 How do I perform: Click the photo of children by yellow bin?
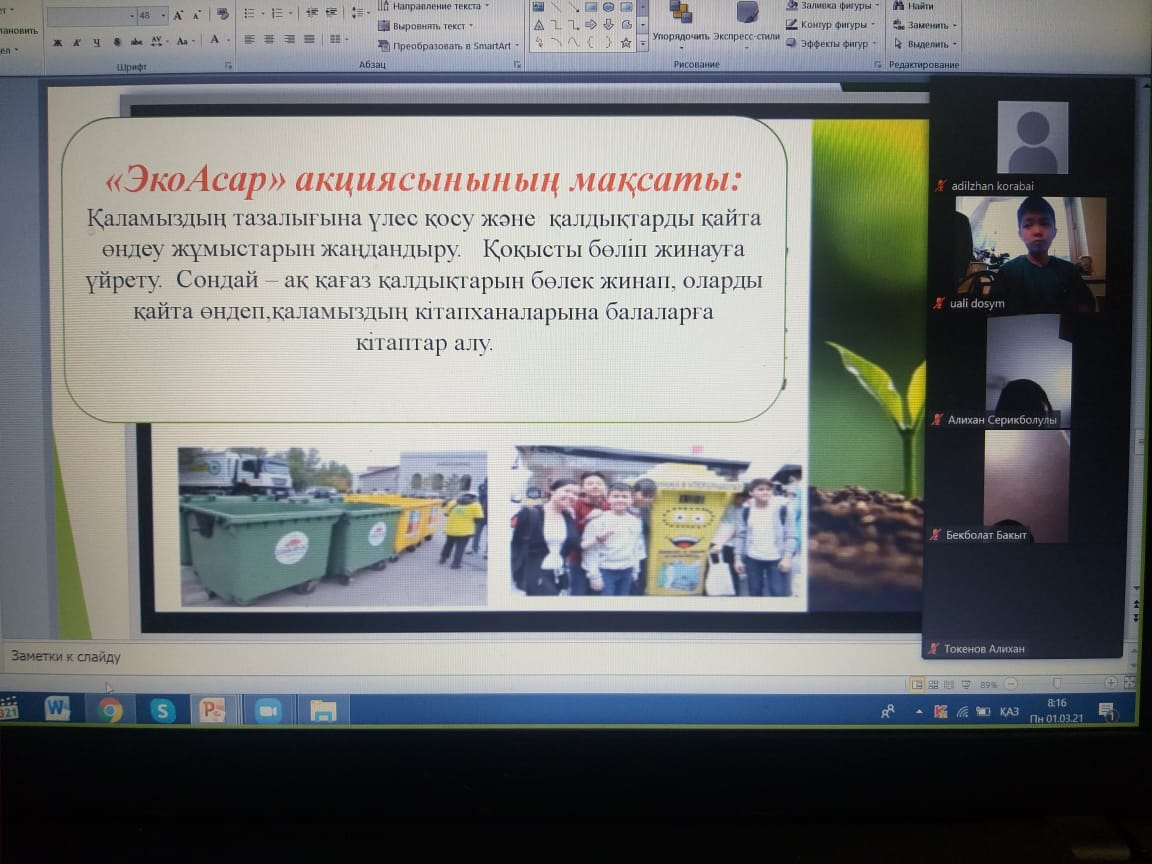(x=656, y=520)
